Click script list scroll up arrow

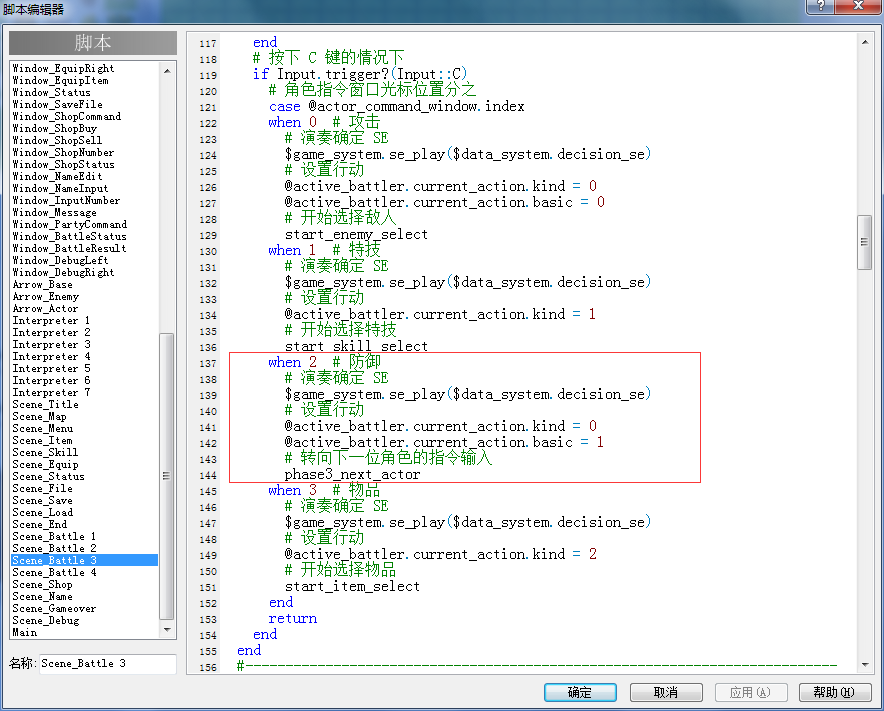[167, 71]
